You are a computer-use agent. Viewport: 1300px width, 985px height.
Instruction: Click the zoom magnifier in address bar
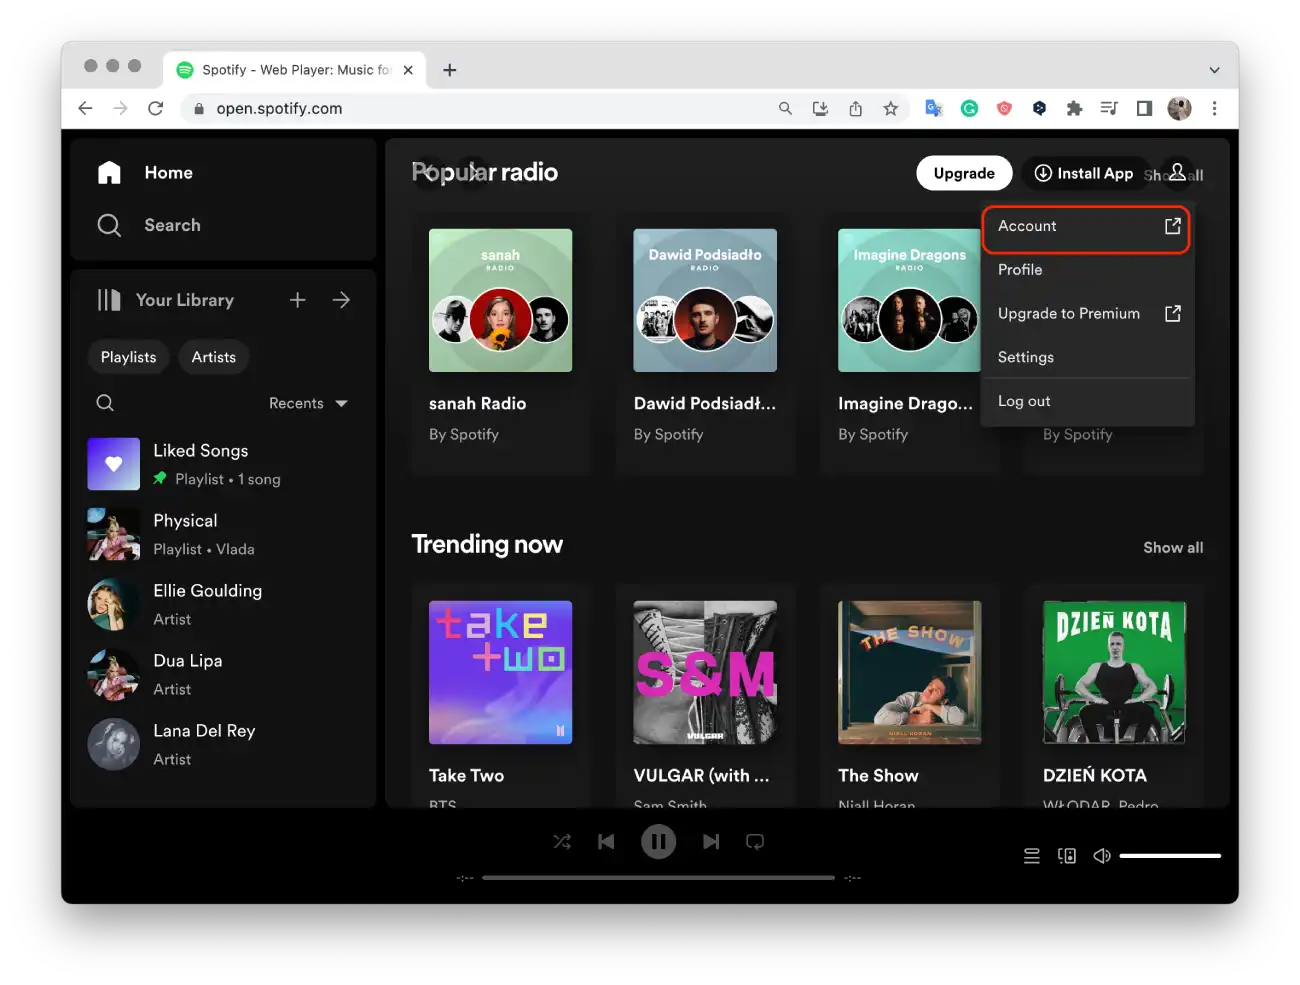click(785, 109)
